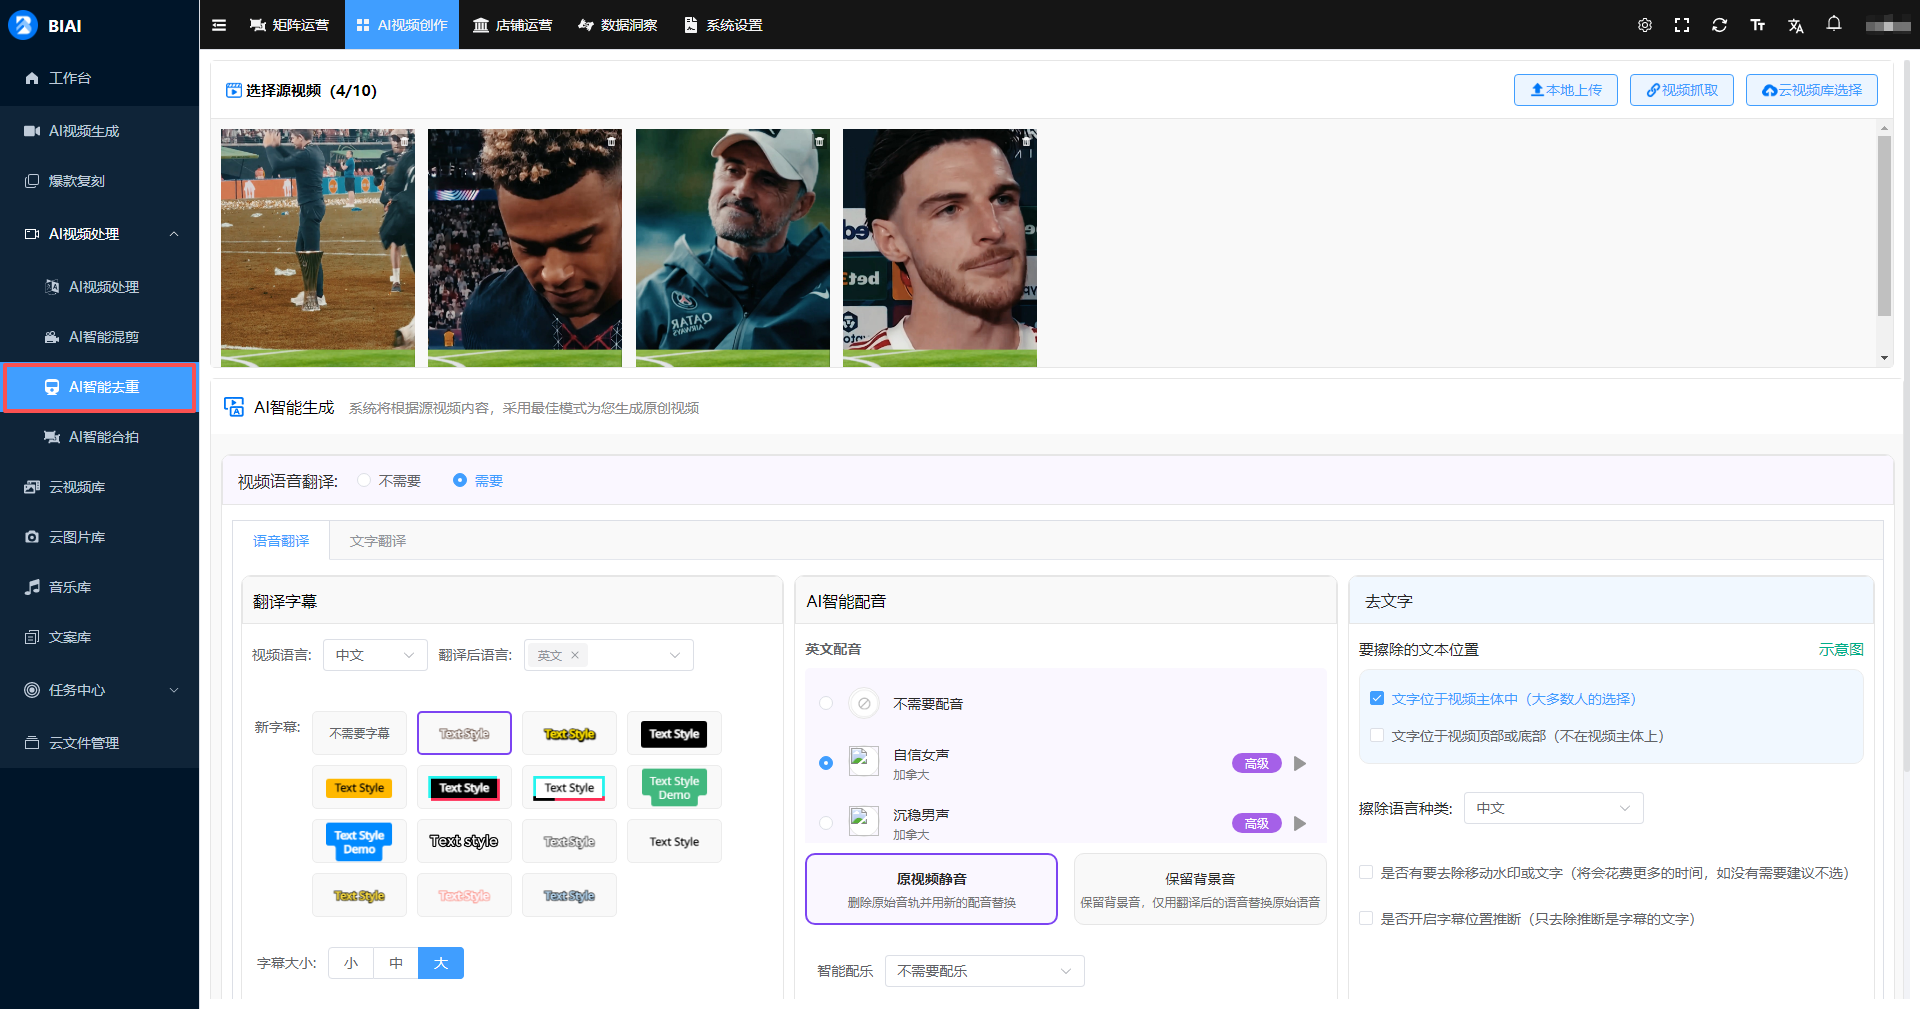Viewport: 1920px width, 1009px height.
Task: Click the refresh page icon
Action: [1720, 25]
